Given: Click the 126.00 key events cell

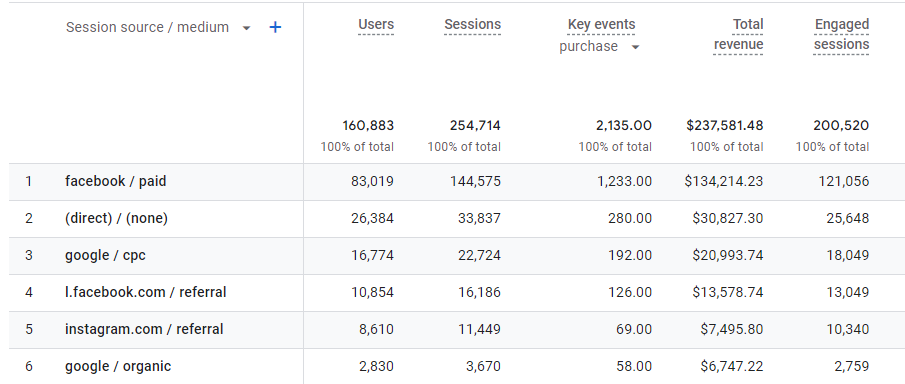Looking at the screenshot, I should pos(630,292).
